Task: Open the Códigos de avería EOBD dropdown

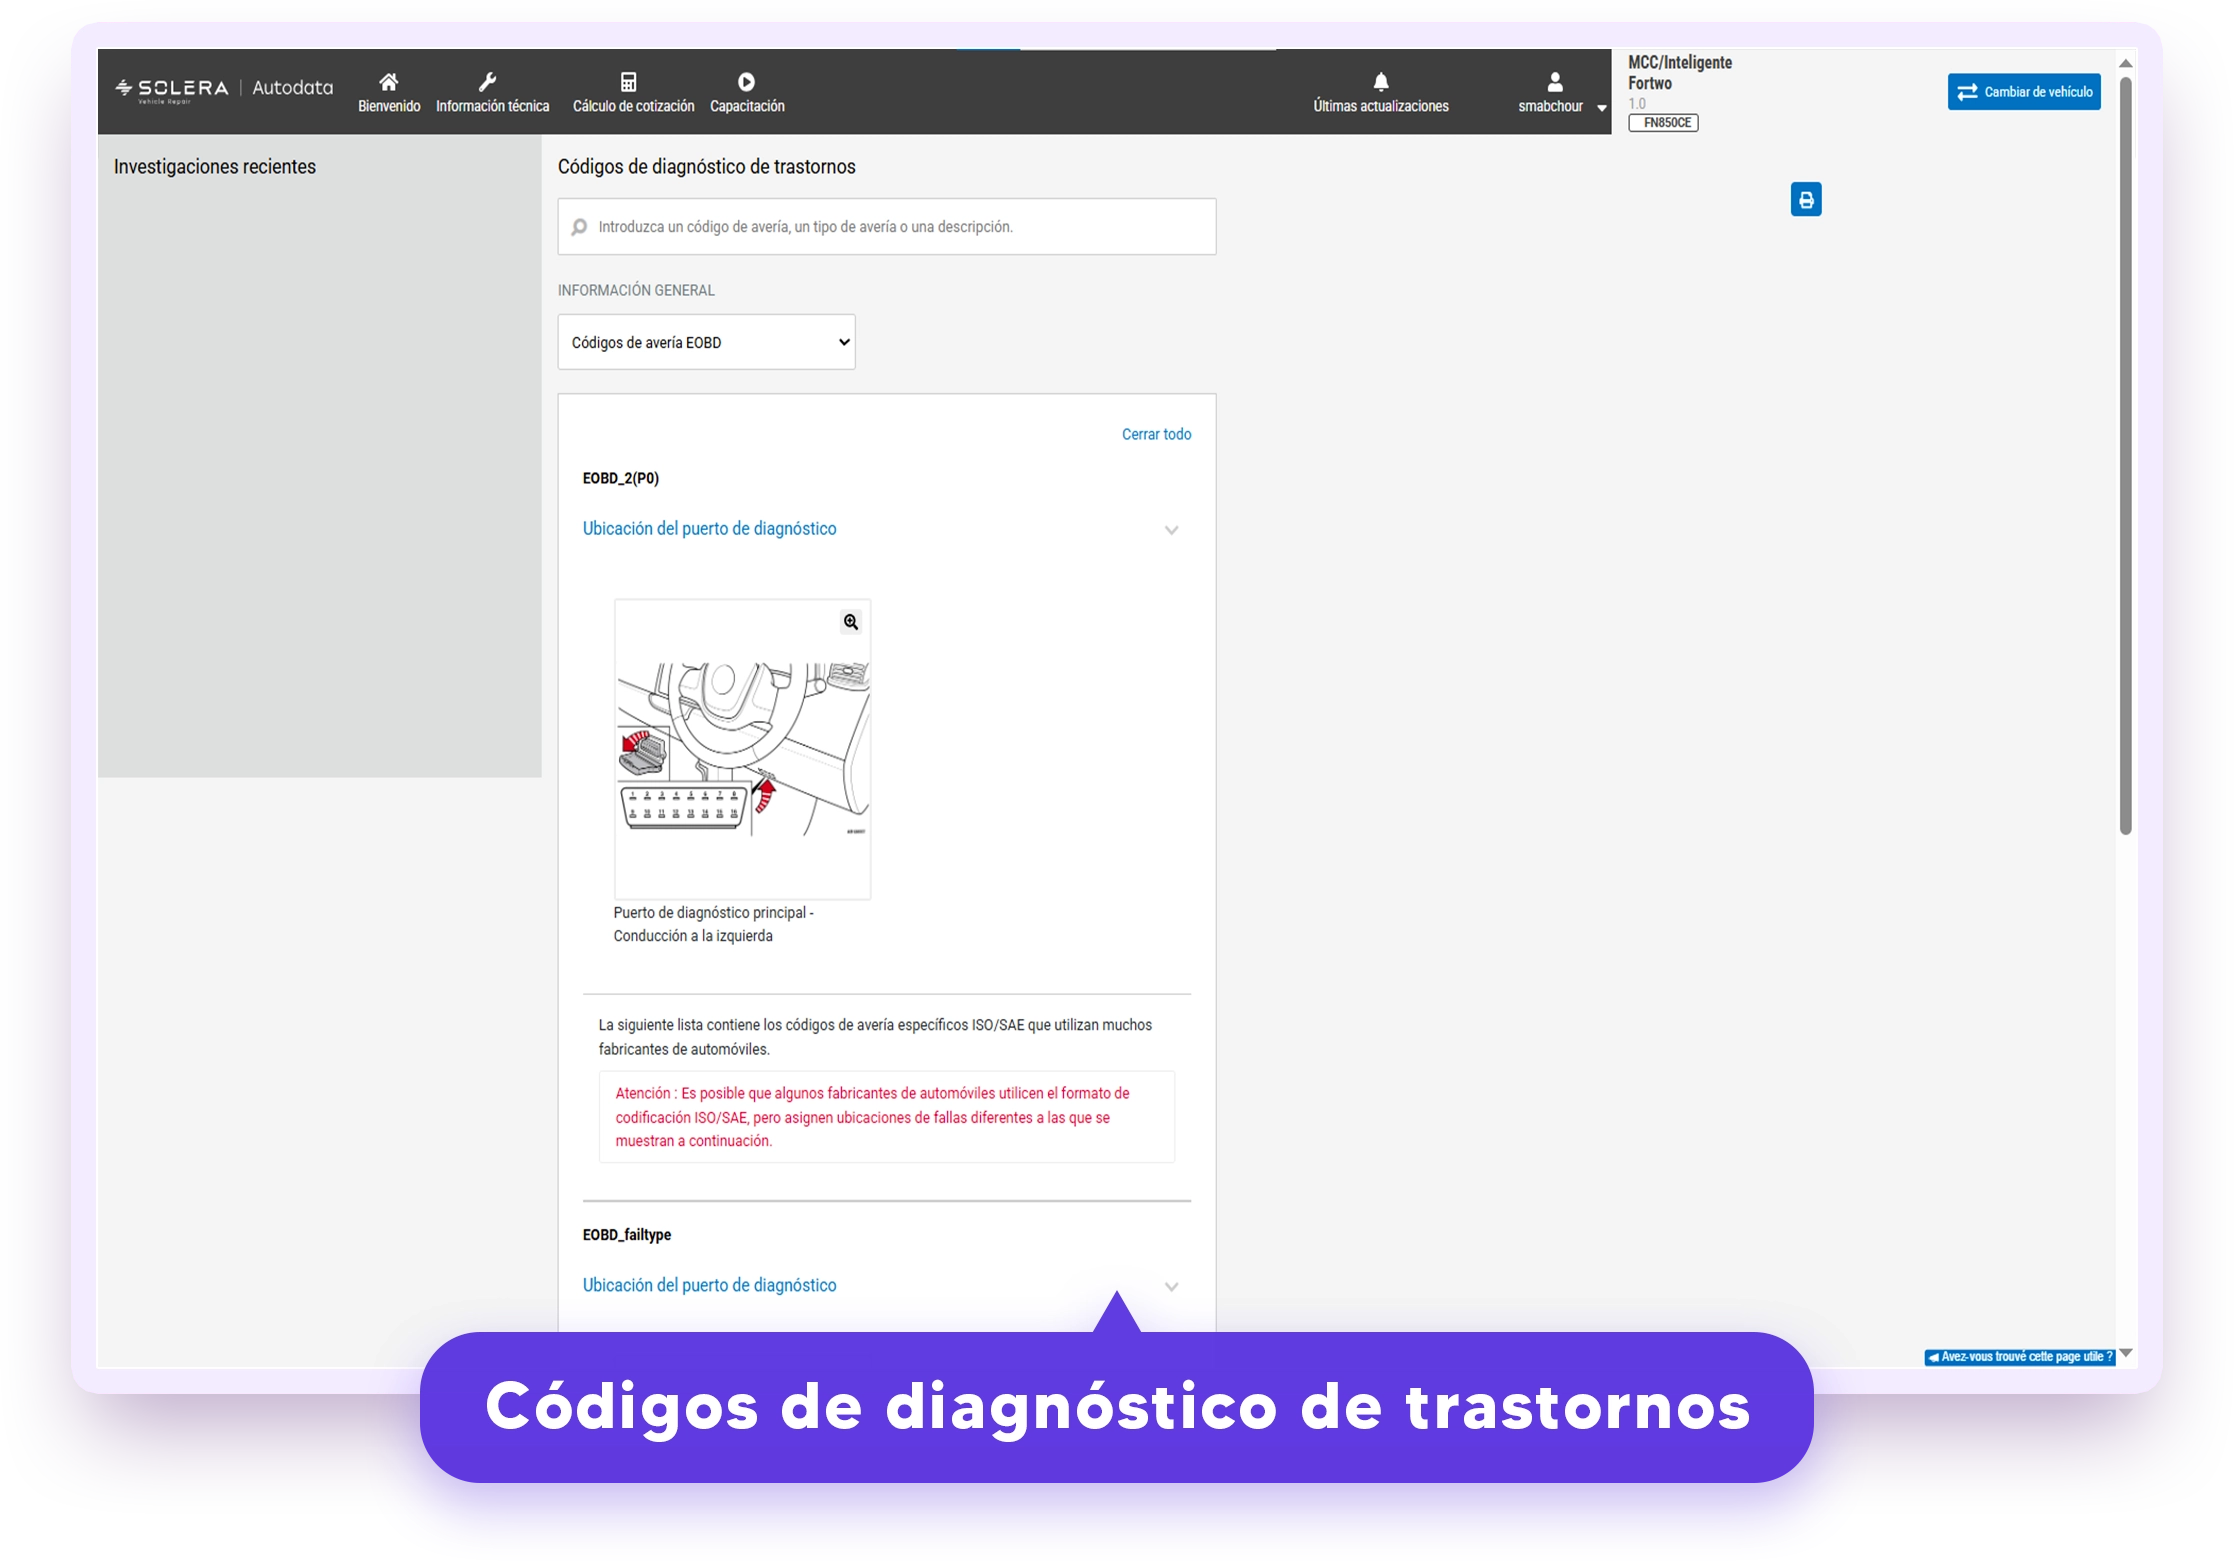Action: (706, 342)
